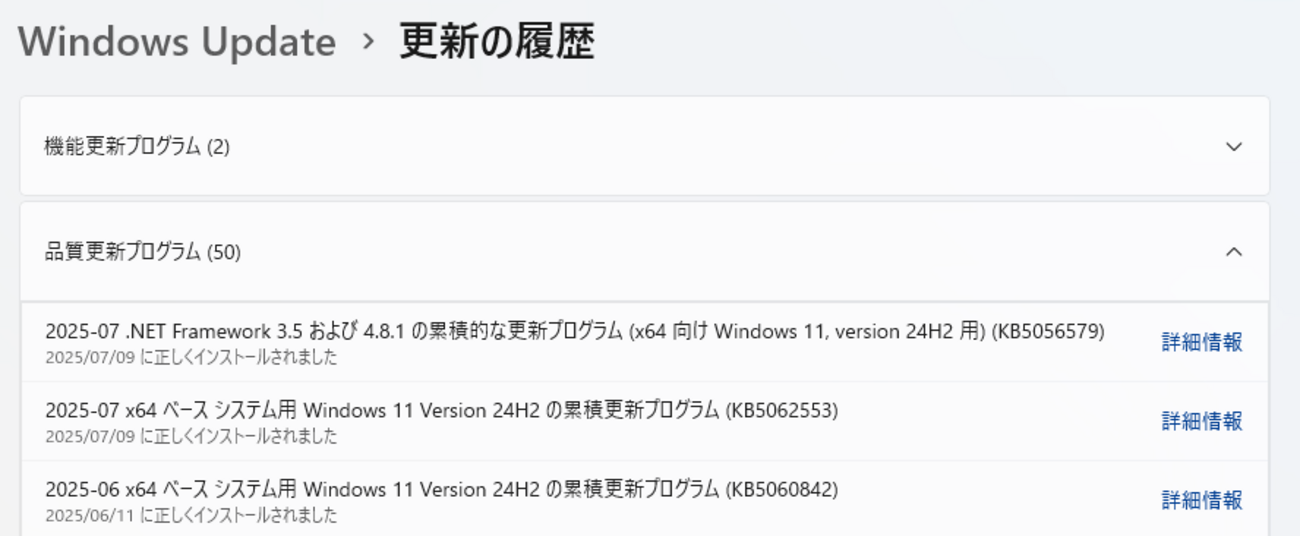The width and height of the screenshot is (1300, 536).
Task: Click the (KB5060842) number text
Action: pos(781,489)
